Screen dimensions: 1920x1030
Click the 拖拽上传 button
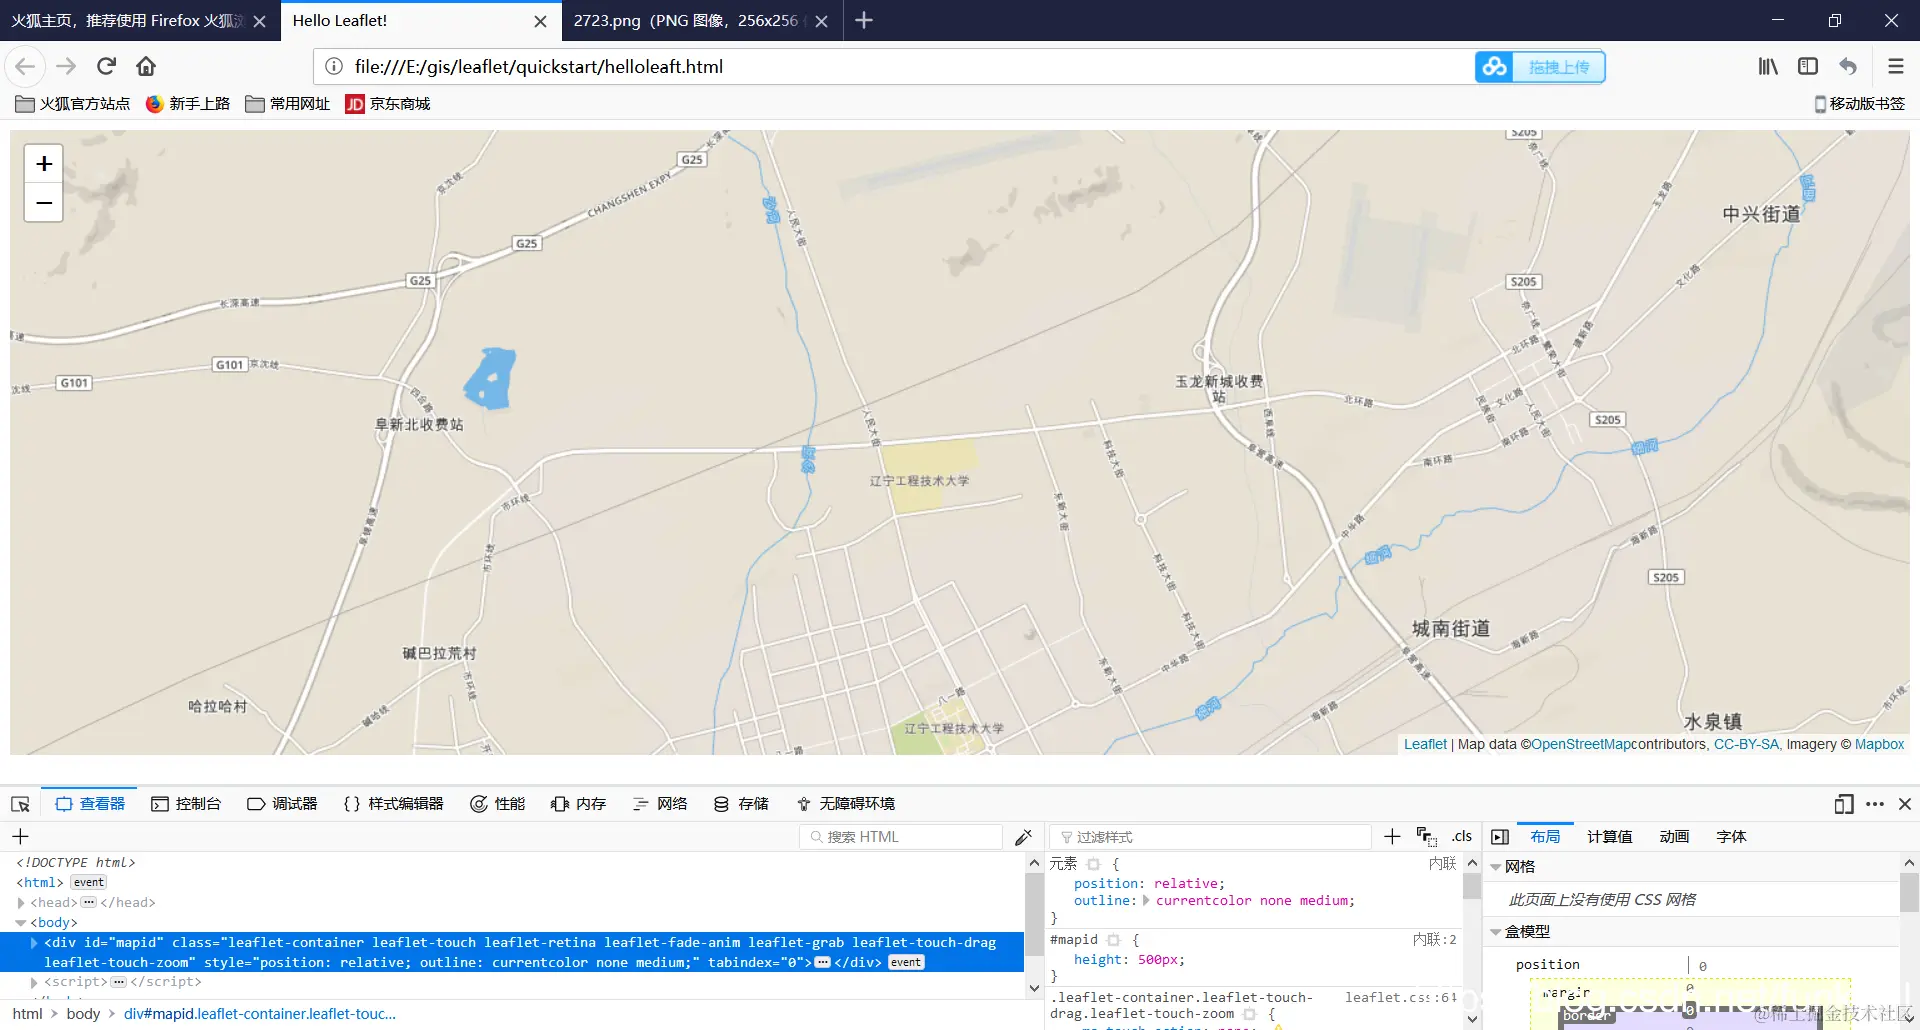click(1558, 67)
